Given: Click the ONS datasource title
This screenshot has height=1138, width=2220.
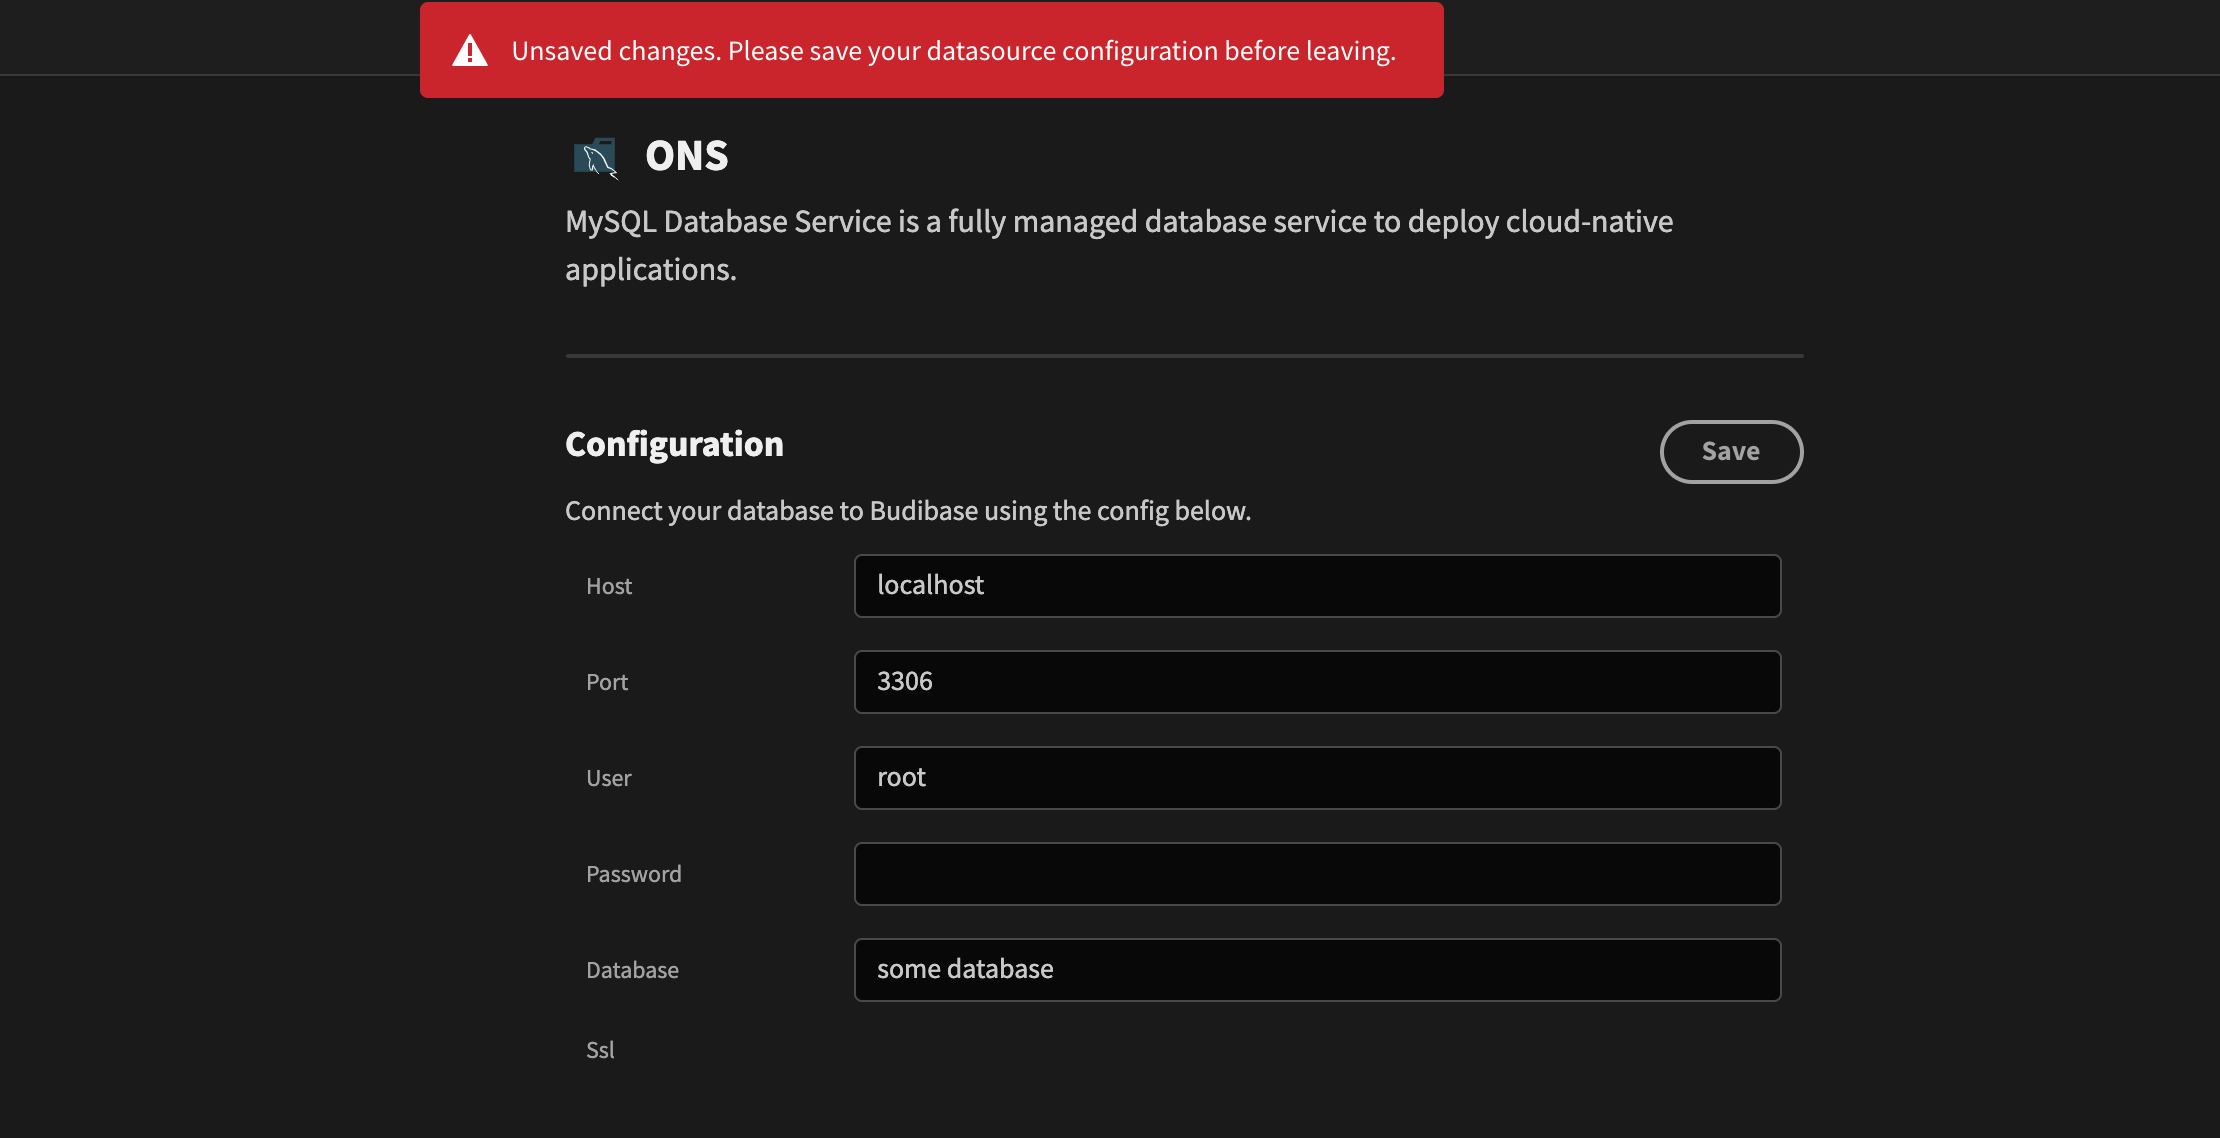Looking at the screenshot, I should pos(687,156).
